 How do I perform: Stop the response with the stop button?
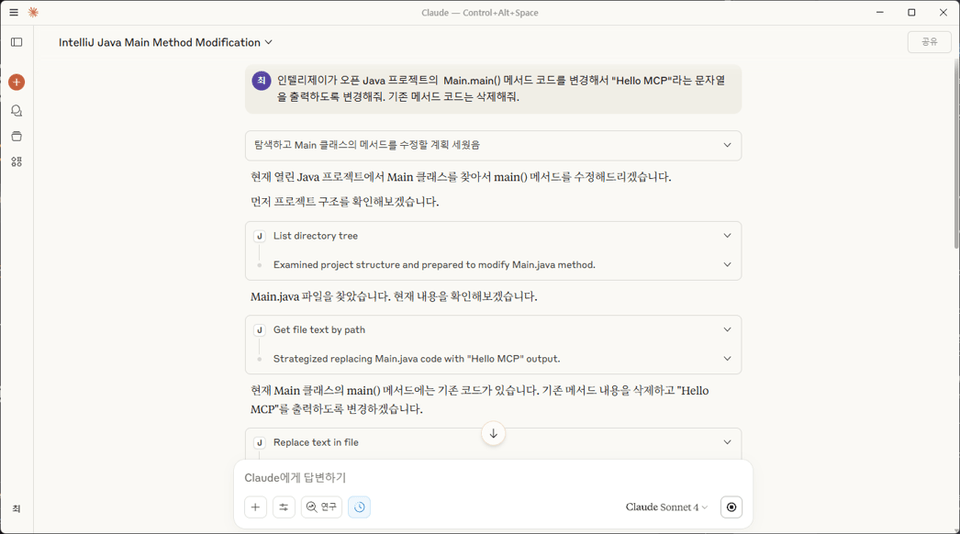pyautogui.click(x=731, y=507)
